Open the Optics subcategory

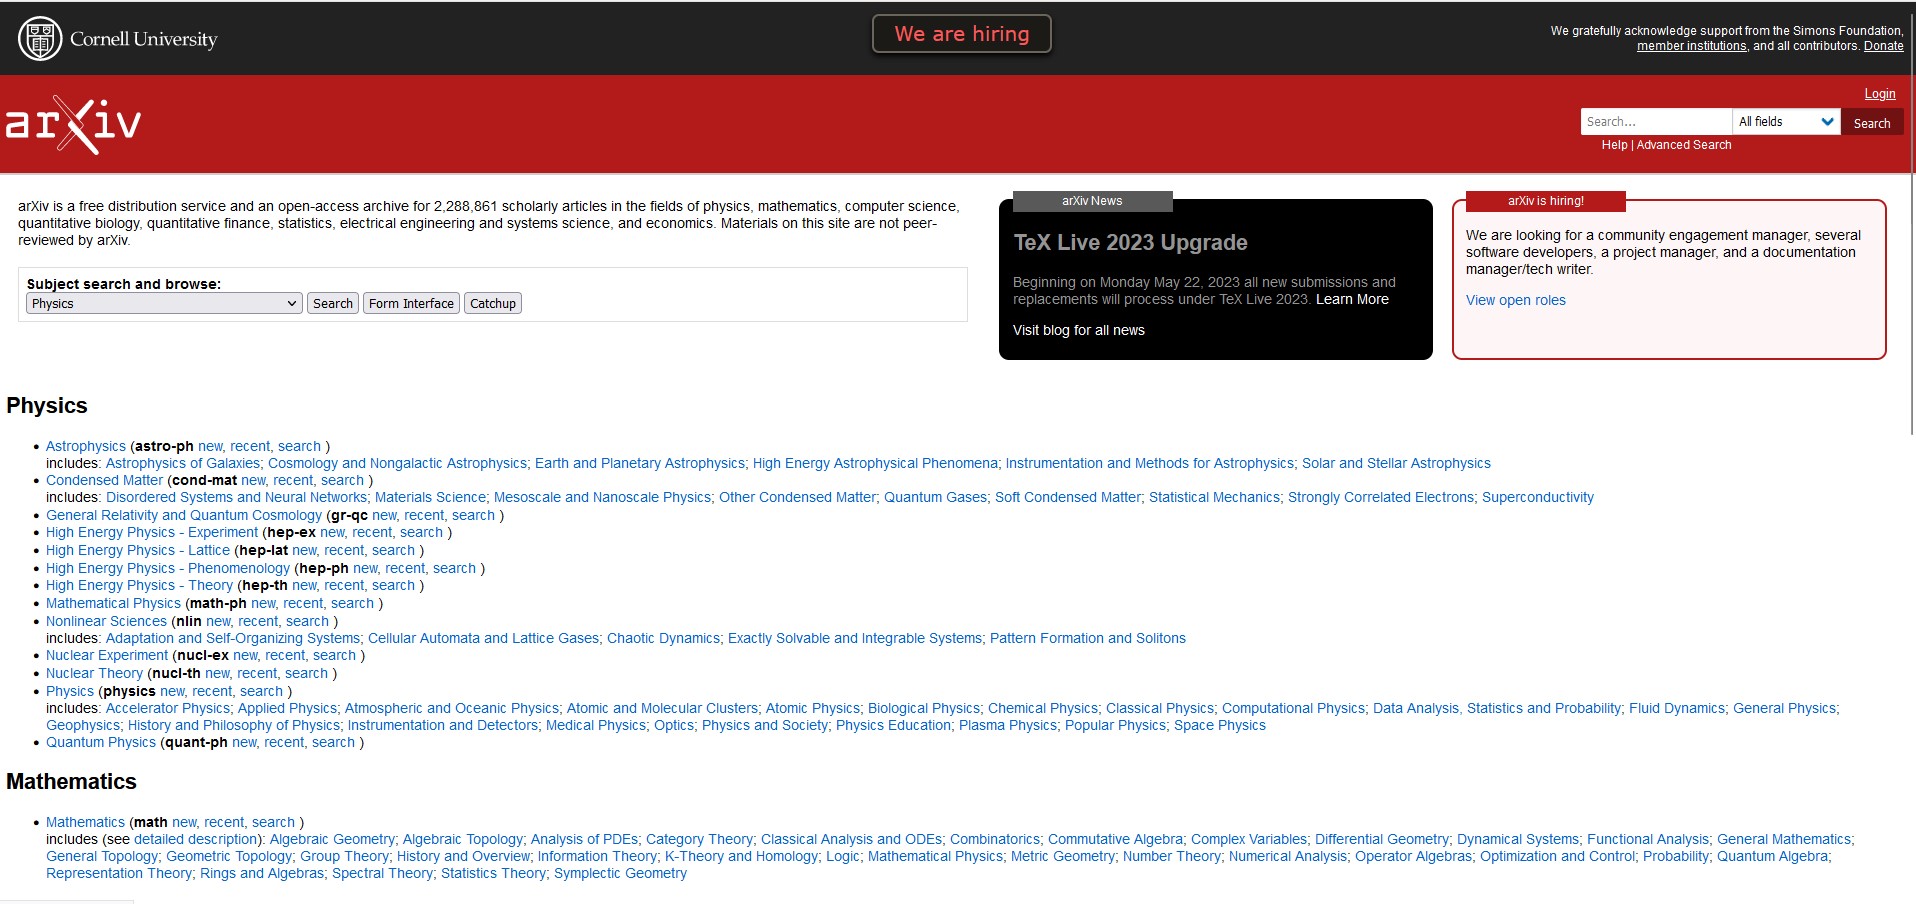673,726
